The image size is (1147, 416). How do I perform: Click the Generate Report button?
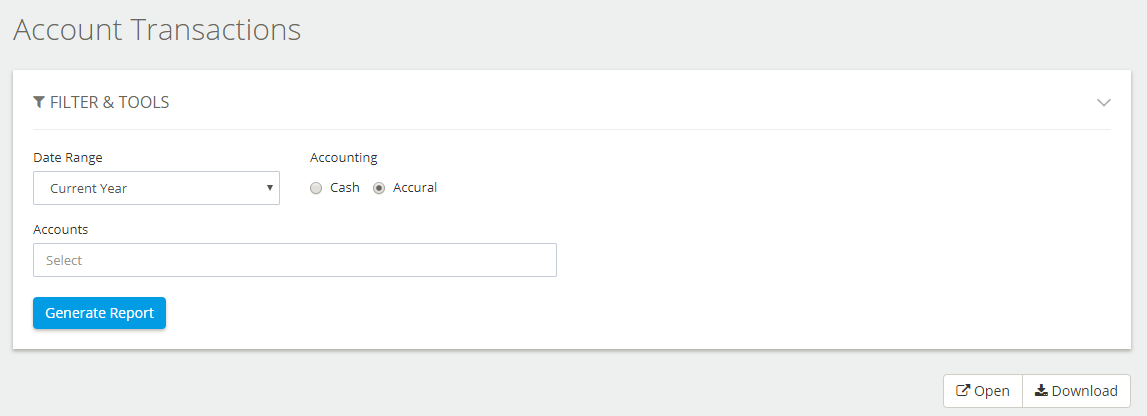pyautogui.click(x=99, y=313)
